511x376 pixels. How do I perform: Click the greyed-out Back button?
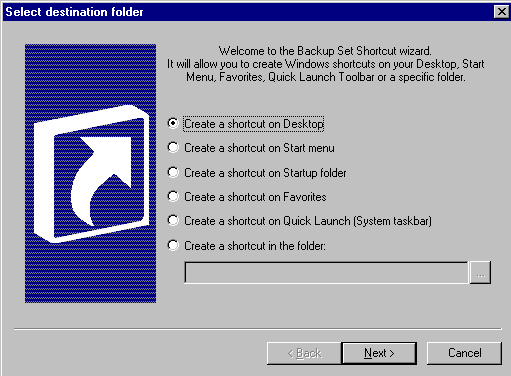tap(304, 353)
